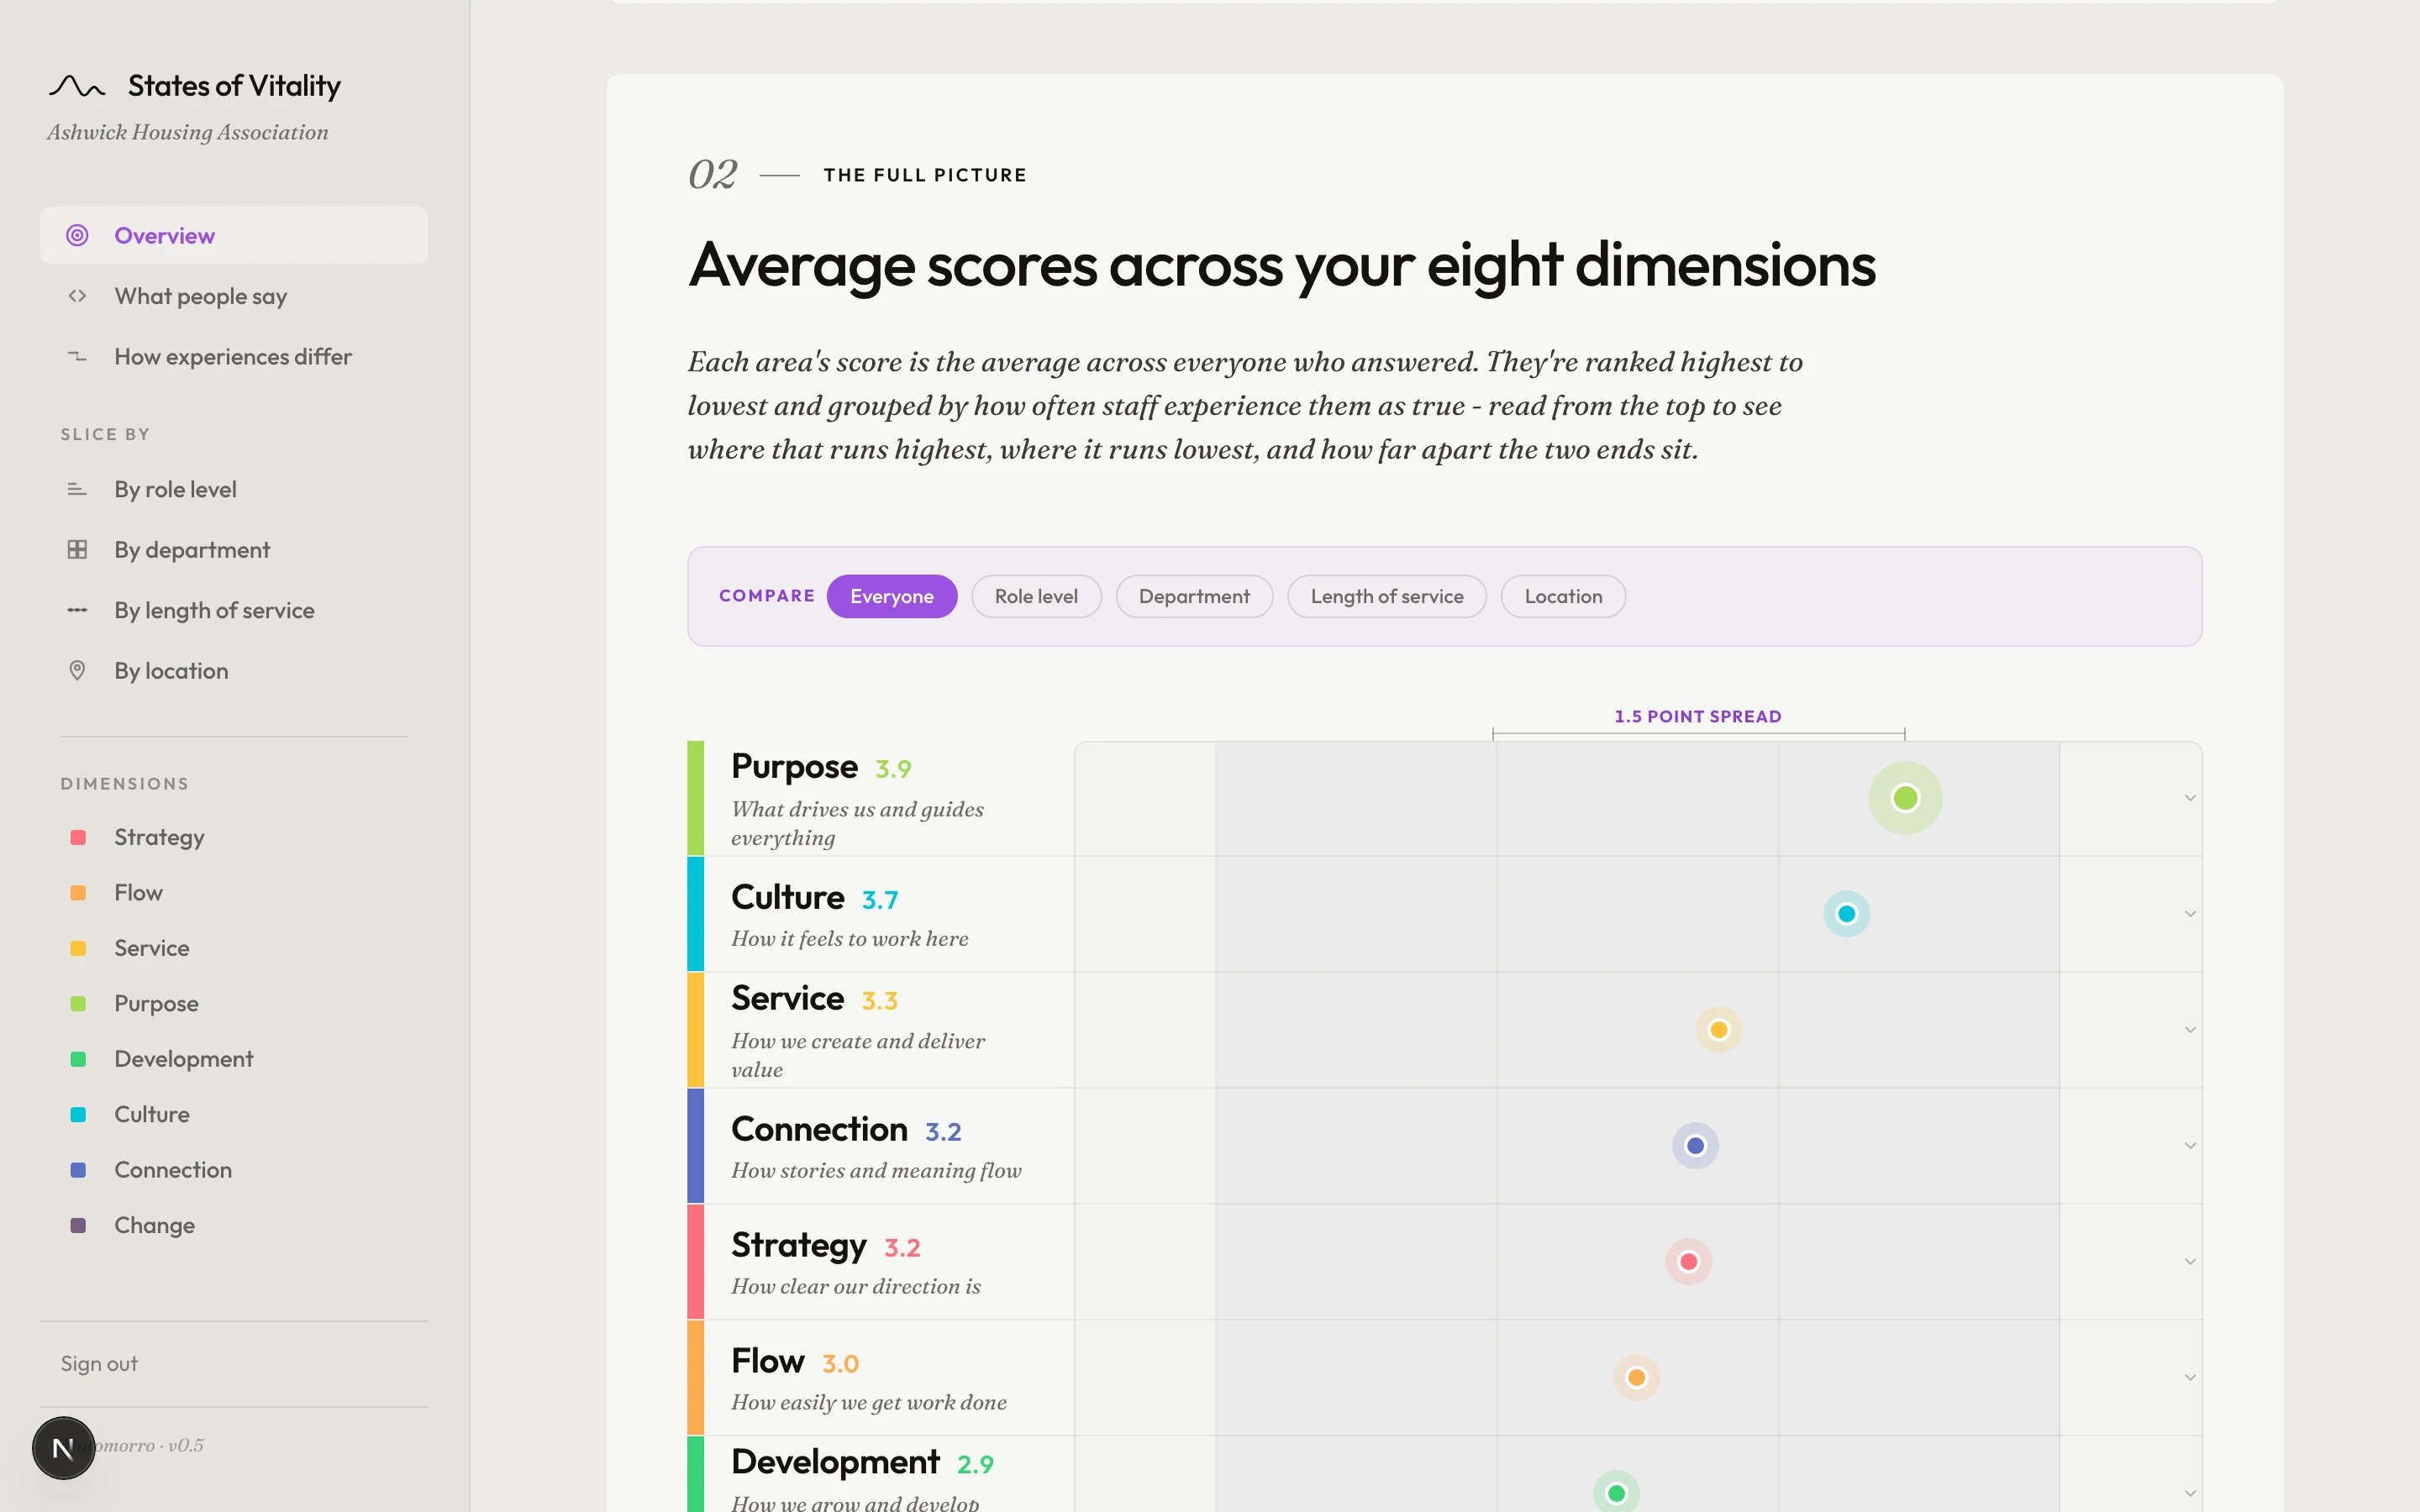The width and height of the screenshot is (2420, 1512).
Task: Go to How experiences differ
Action: click(234, 356)
